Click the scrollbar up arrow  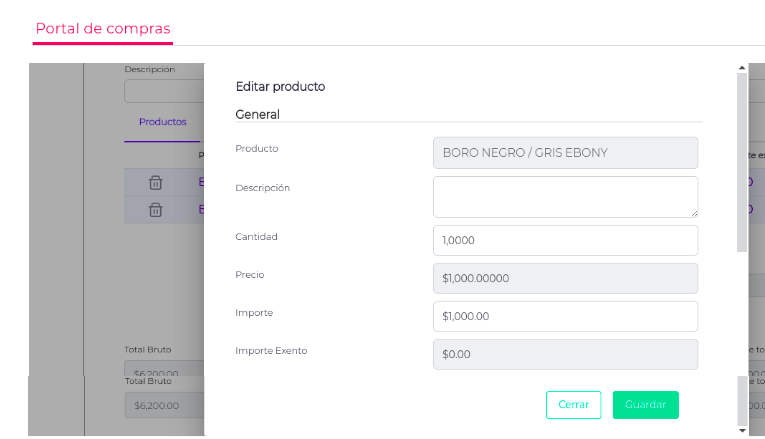741,68
